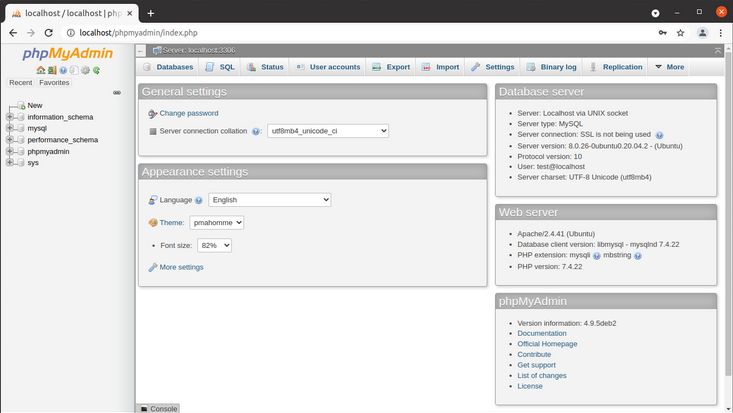Click the Log out (exit door) icon
733x413 pixels.
(x=52, y=70)
